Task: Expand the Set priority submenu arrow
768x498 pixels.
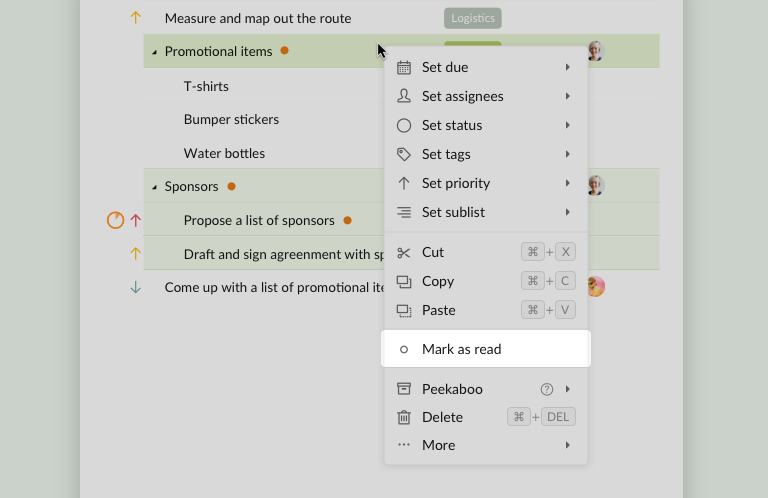Action: 567,183
